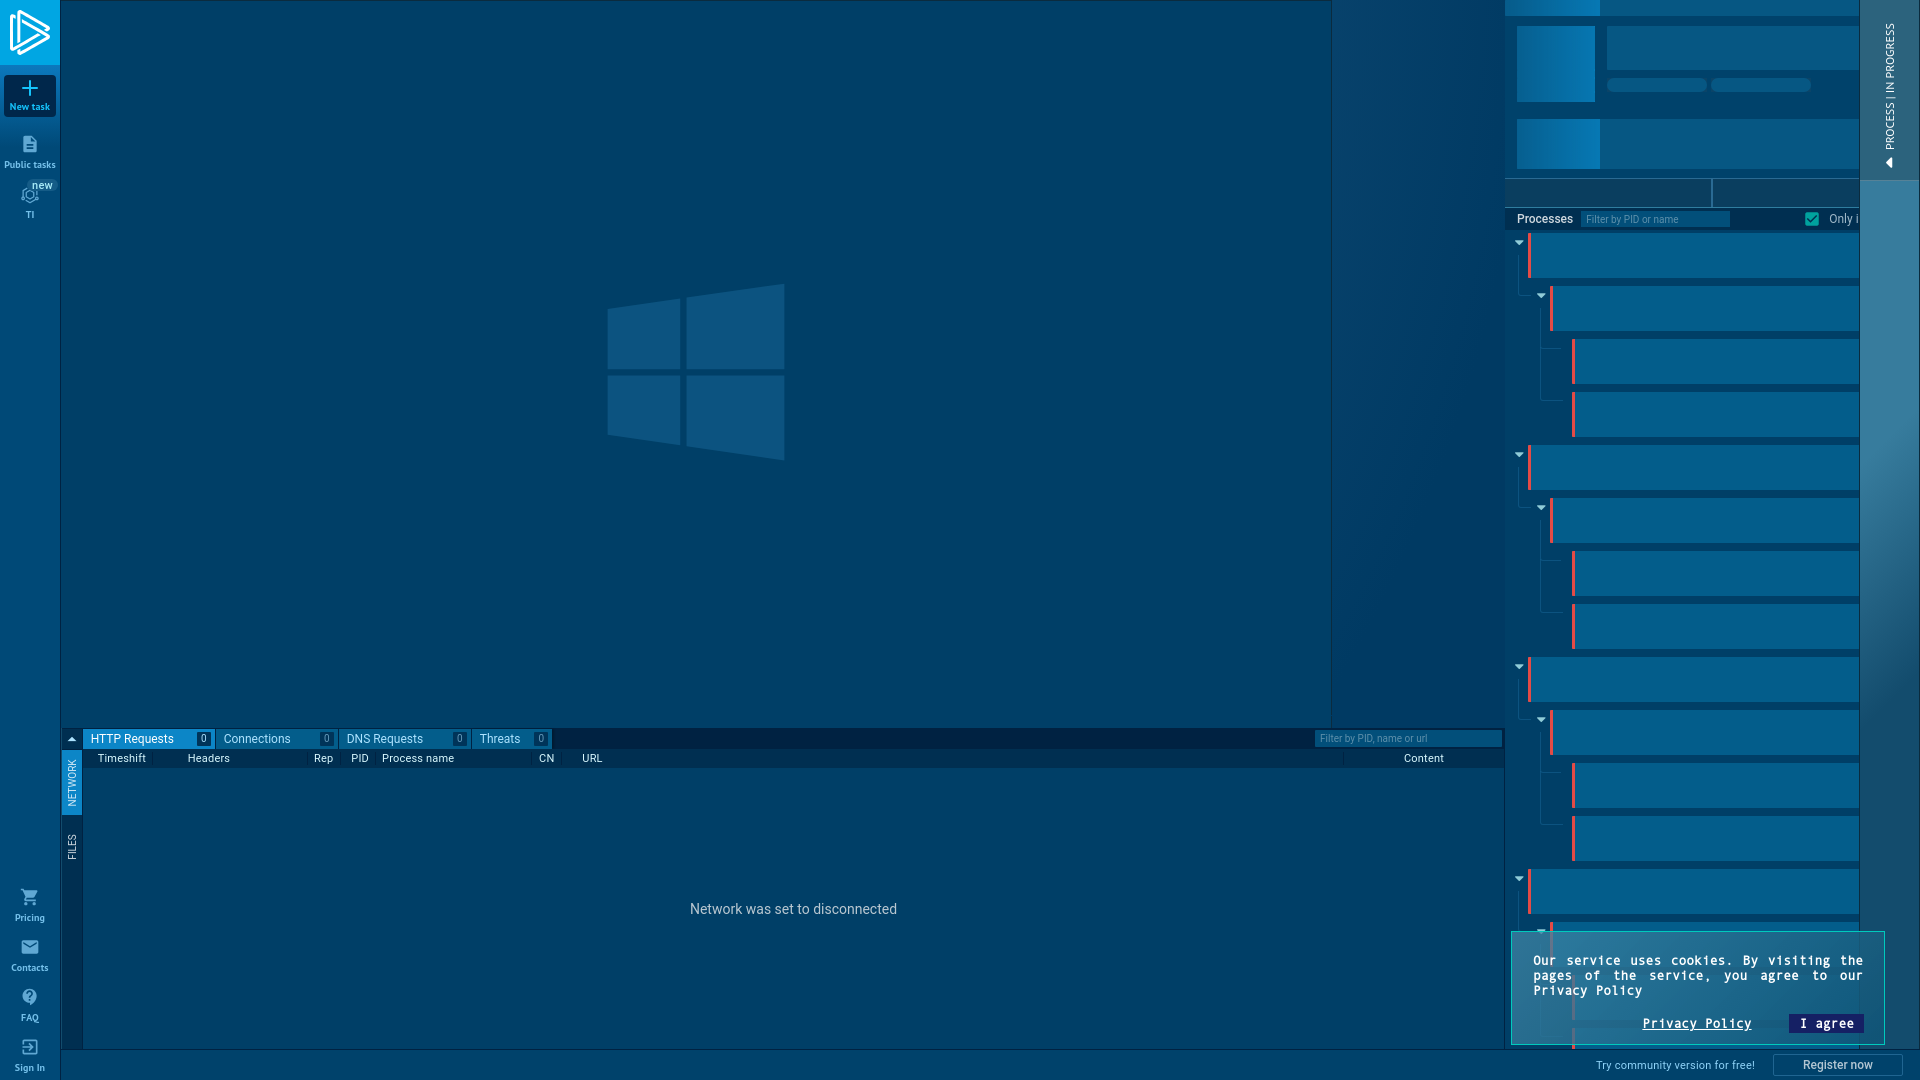Start a New task
This screenshot has height=1080, width=1920.
click(30, 96)
